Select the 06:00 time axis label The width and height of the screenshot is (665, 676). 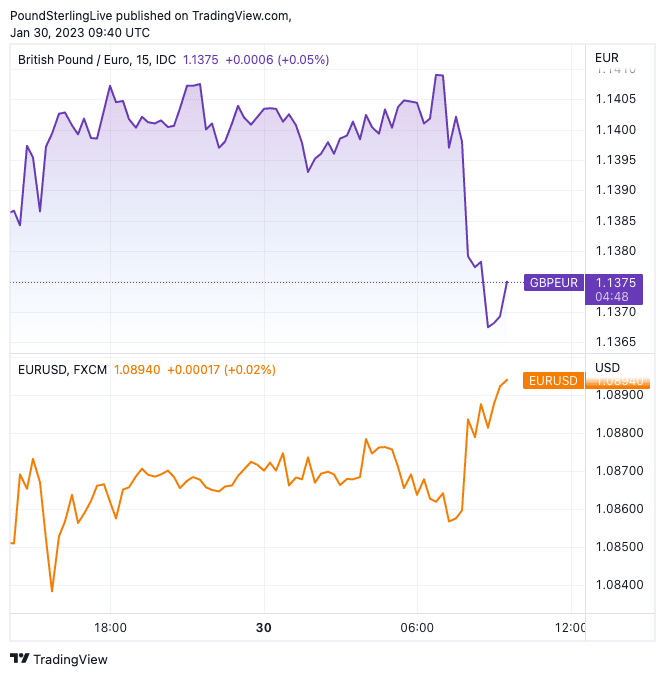coord(417,628)
